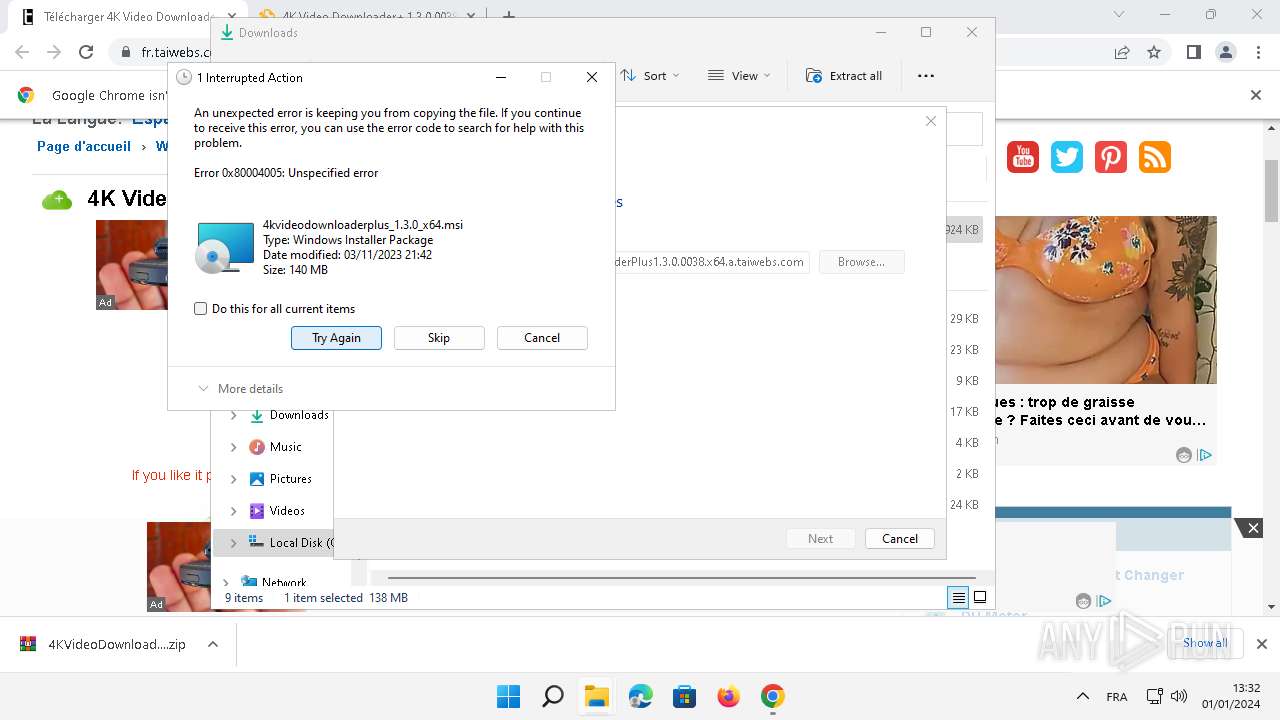
Task: Check 'Do this for all current items'
Action: point(201,309)
